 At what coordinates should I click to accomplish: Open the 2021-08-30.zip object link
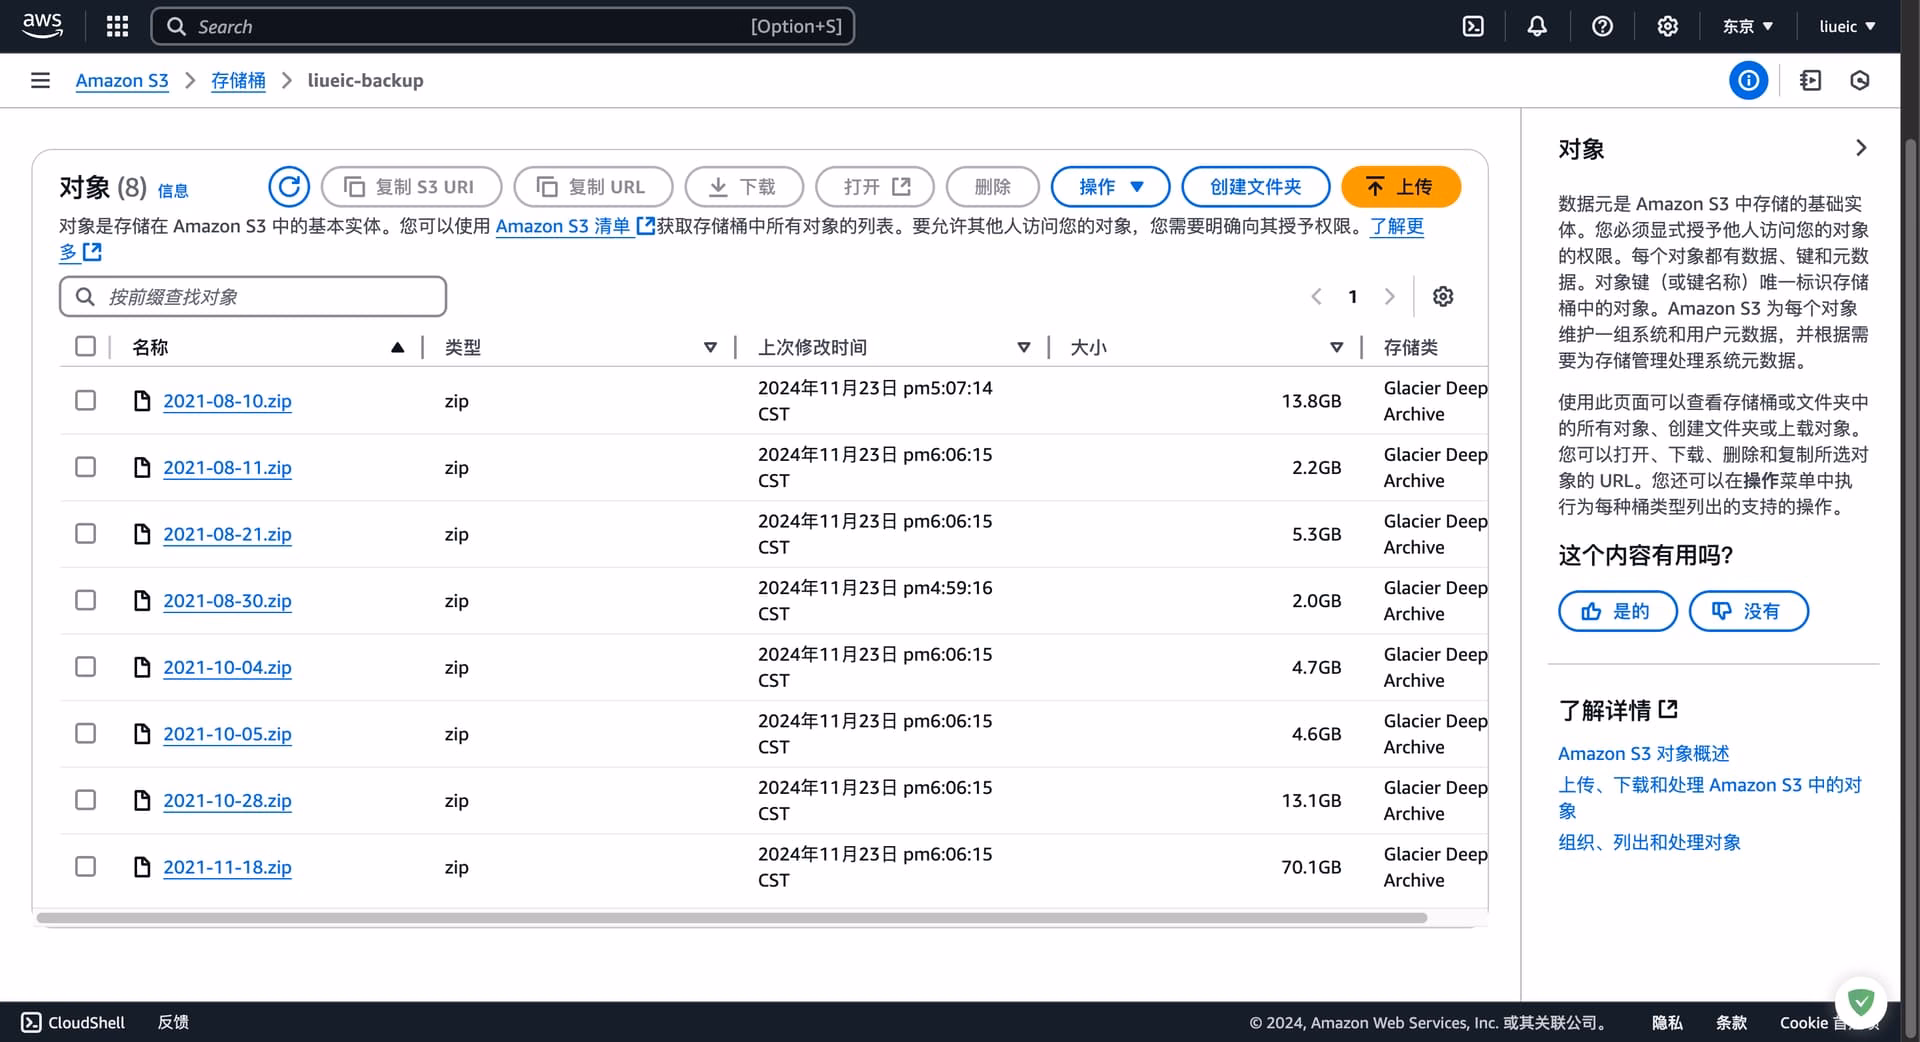pyautogui.click(x=227, y=600)
